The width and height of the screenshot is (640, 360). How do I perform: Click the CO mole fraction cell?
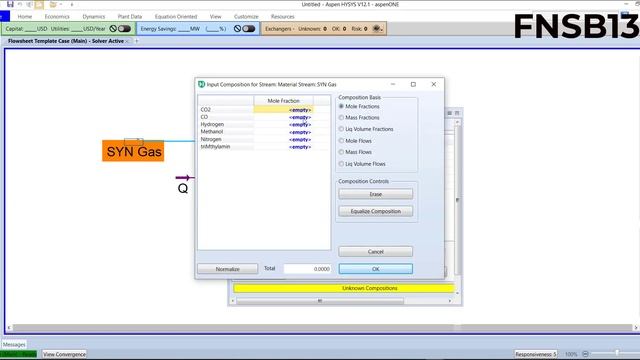pyautogui.click(x=283, y=117)
